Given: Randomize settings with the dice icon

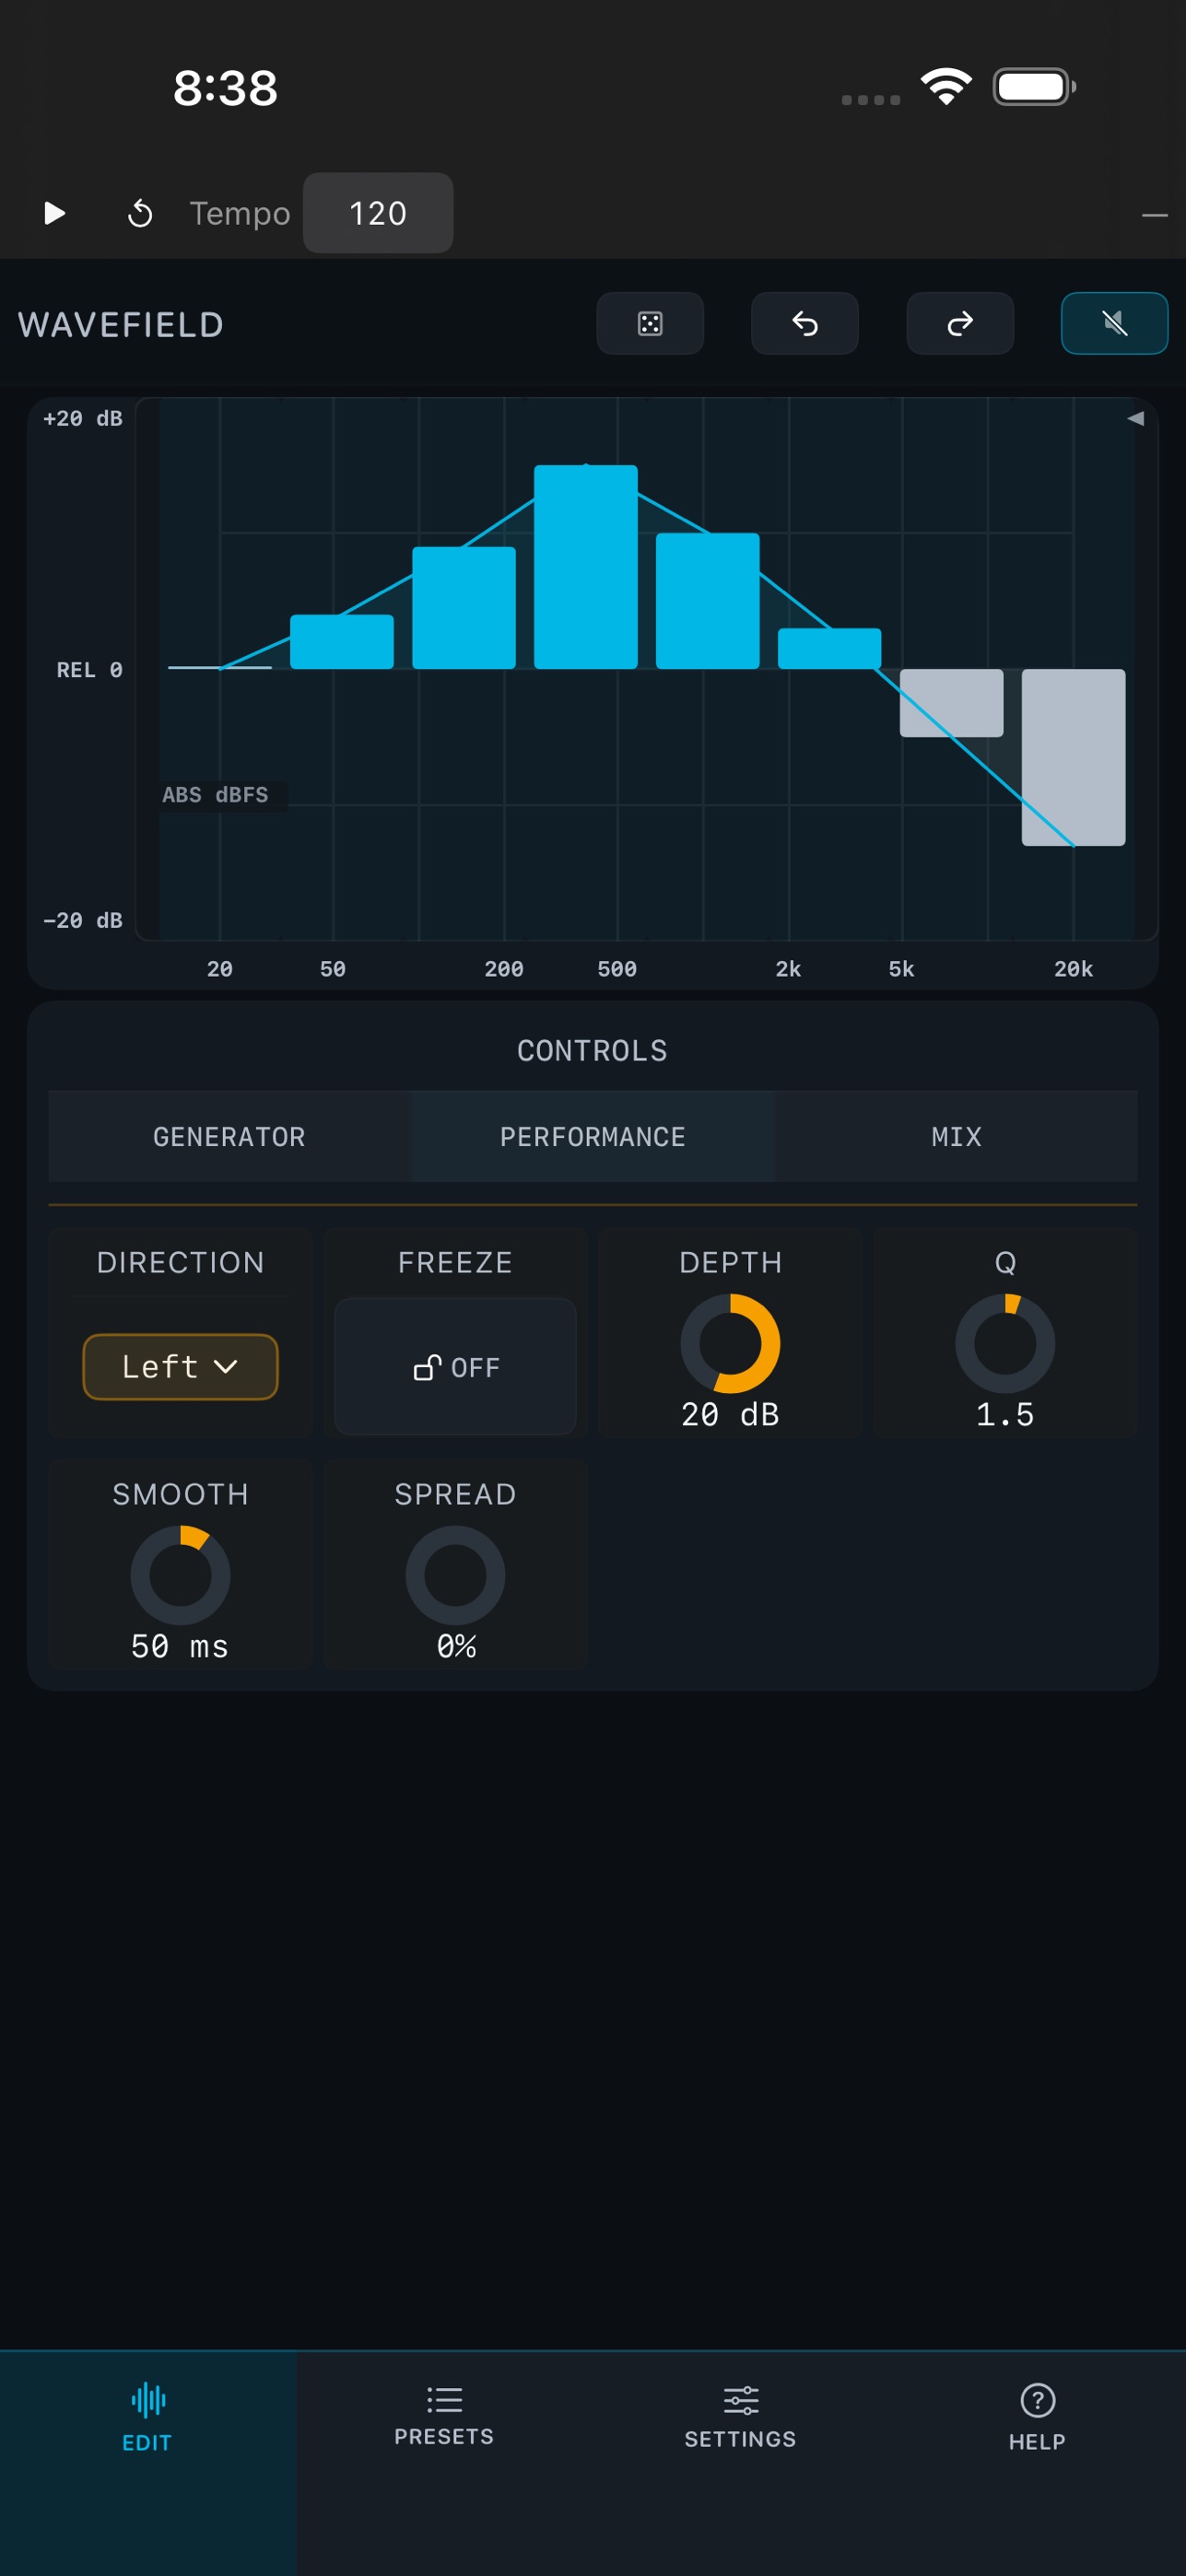Looking at the screenshot, I should pos(650,323).
